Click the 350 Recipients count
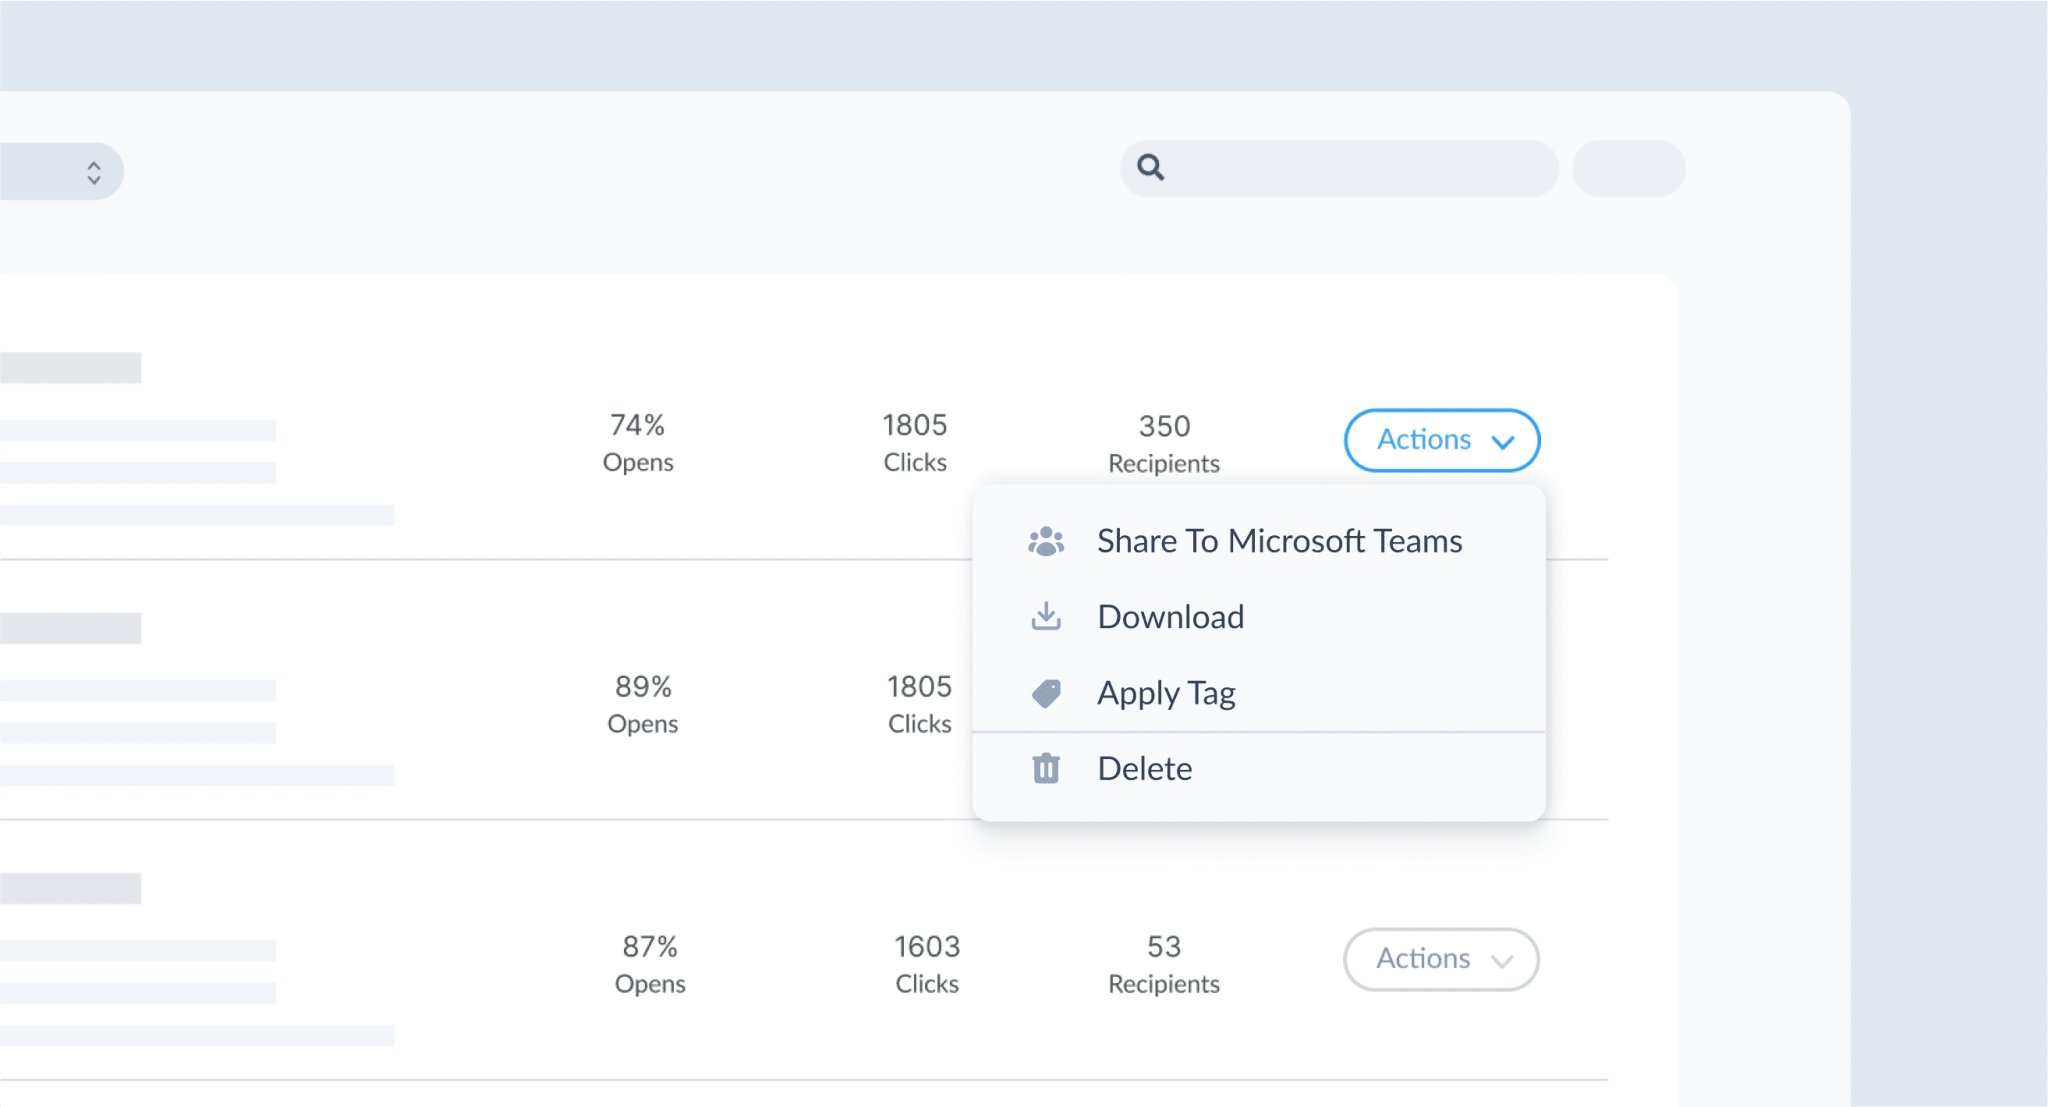 [1163, 443]
